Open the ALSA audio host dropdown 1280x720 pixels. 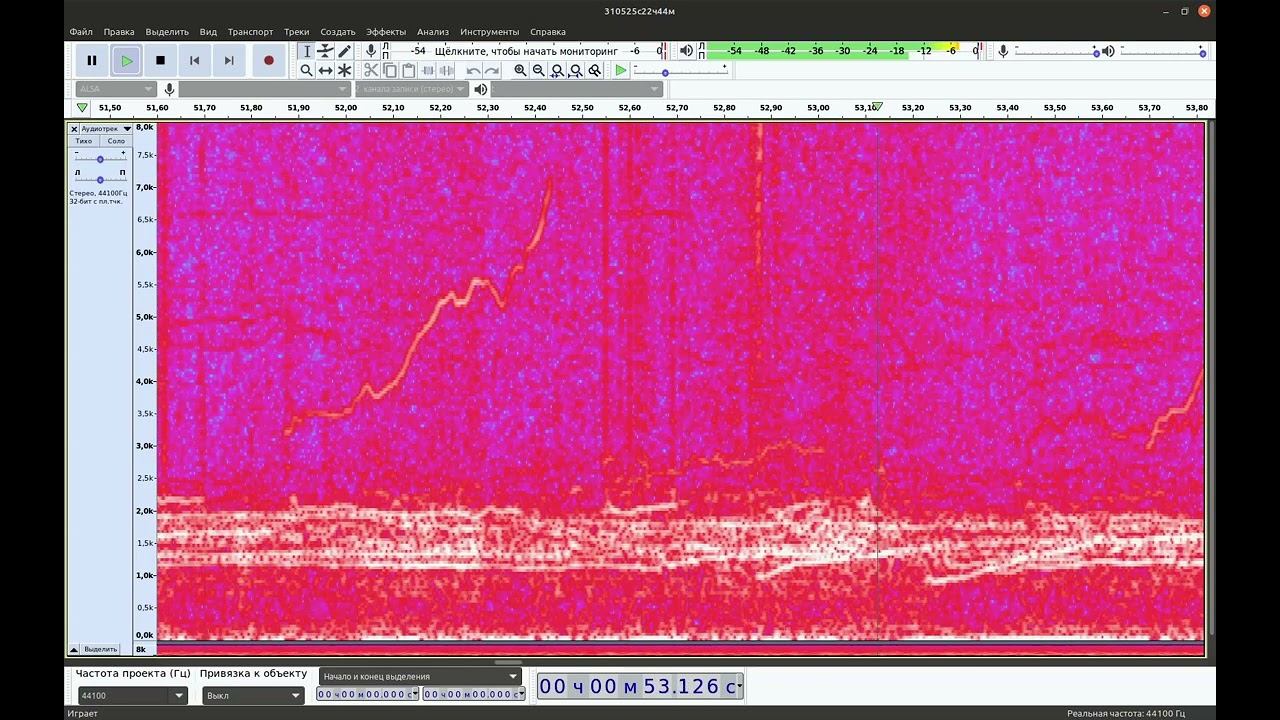118,89
